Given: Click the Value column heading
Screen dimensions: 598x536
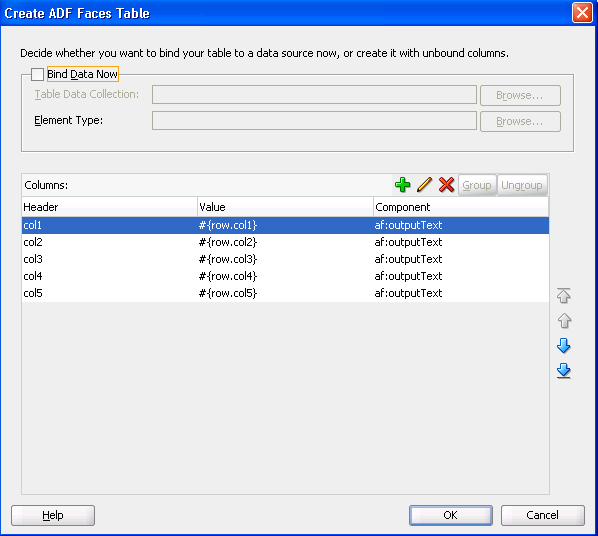Looking at the screenshot, I should [x=286, y=207].
